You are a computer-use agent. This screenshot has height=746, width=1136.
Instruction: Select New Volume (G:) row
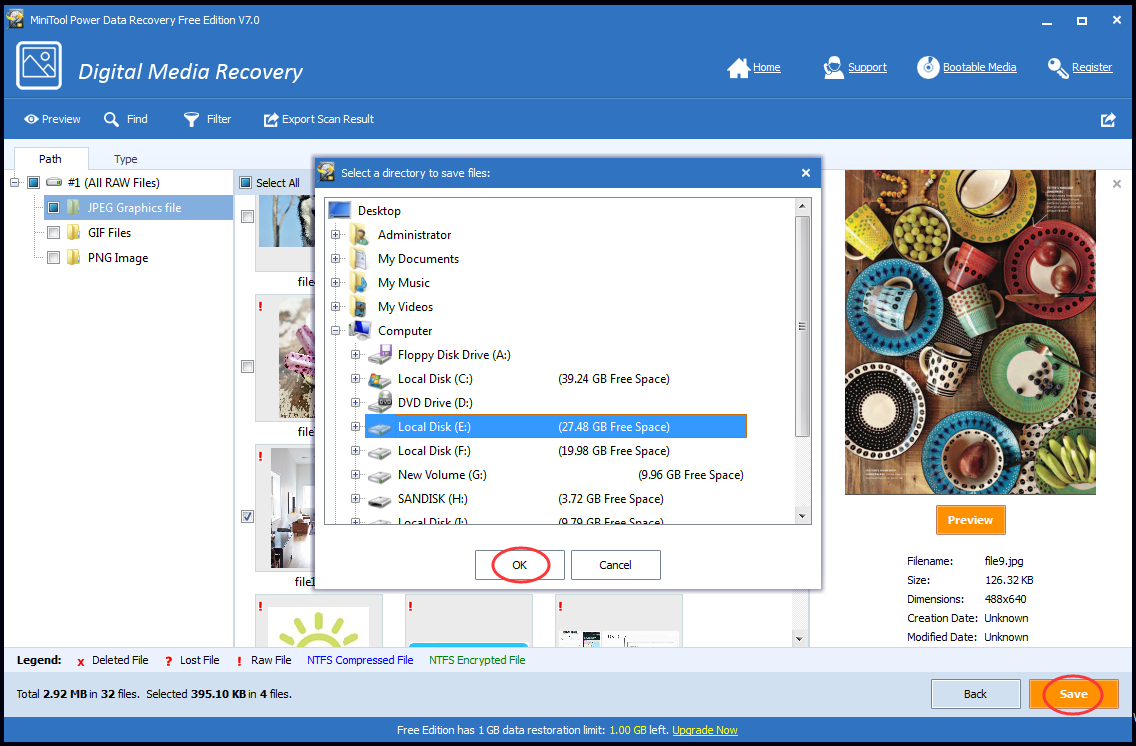click(x=556, y=475)
